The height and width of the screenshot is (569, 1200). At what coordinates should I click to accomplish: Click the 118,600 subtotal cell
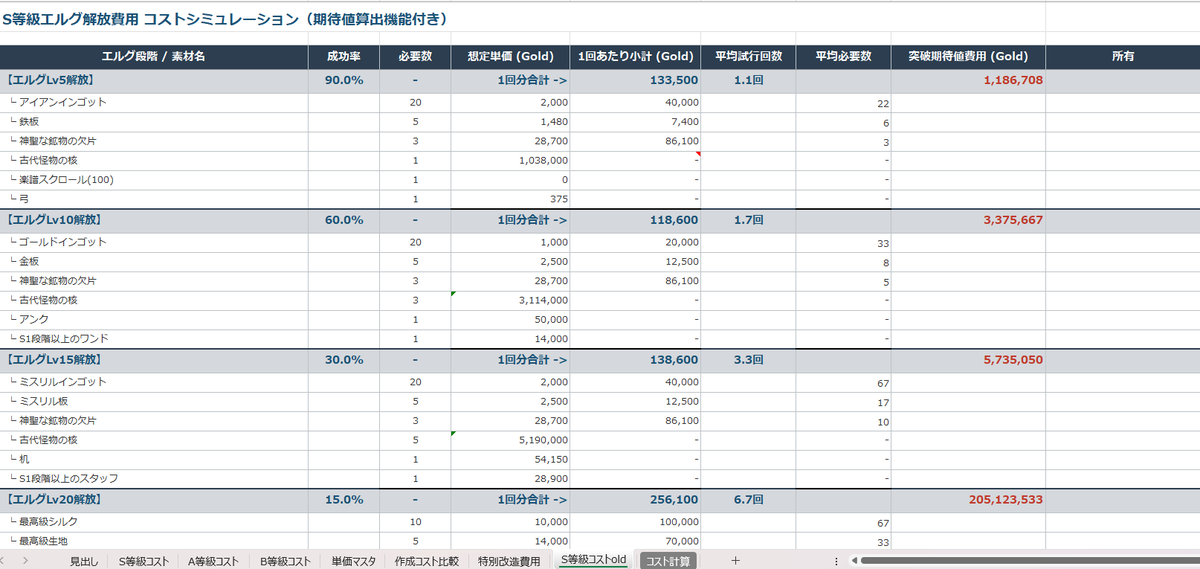tap(635, 220)
